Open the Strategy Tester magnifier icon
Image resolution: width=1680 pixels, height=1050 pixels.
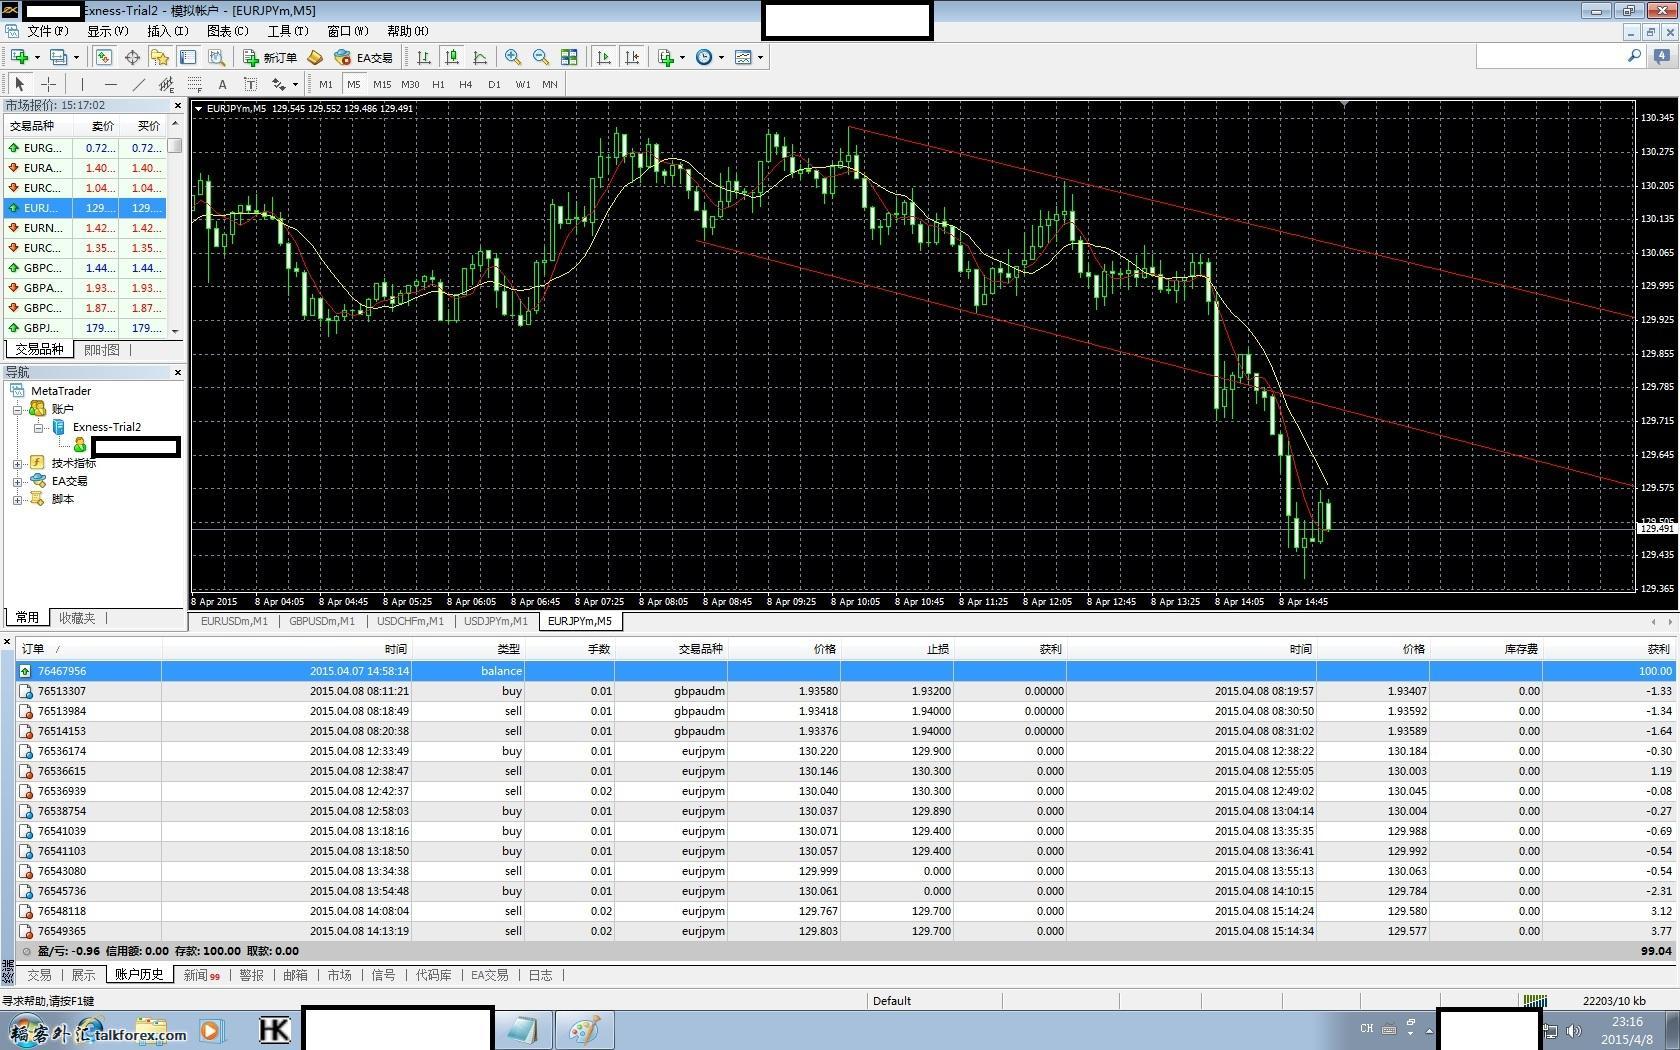(x=216, y=57)
